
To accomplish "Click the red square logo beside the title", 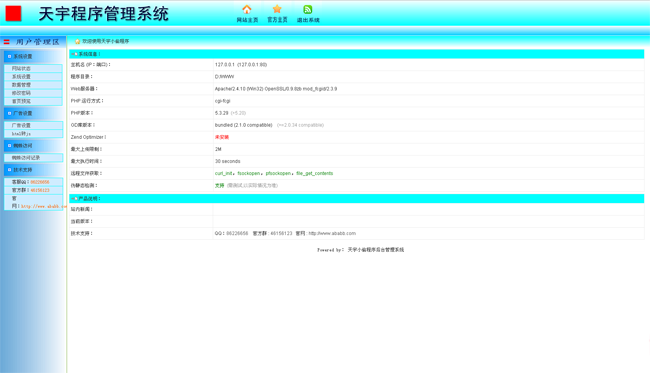I will point(13,14).
